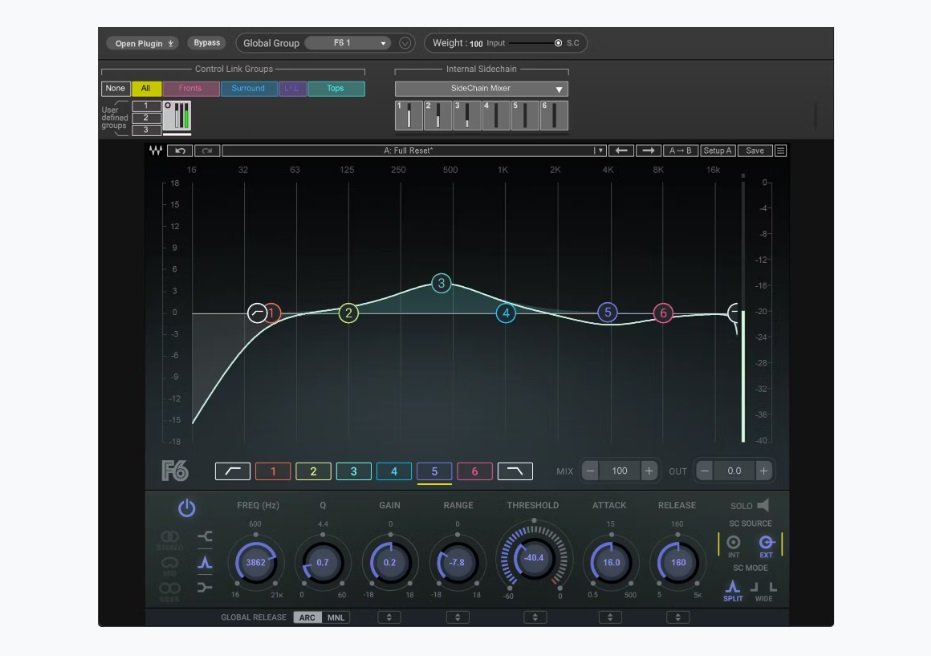Load the next preset with right arrow
Image resolution: width=931 pixels, height=656 pixels.
click(x=648, y=151)
